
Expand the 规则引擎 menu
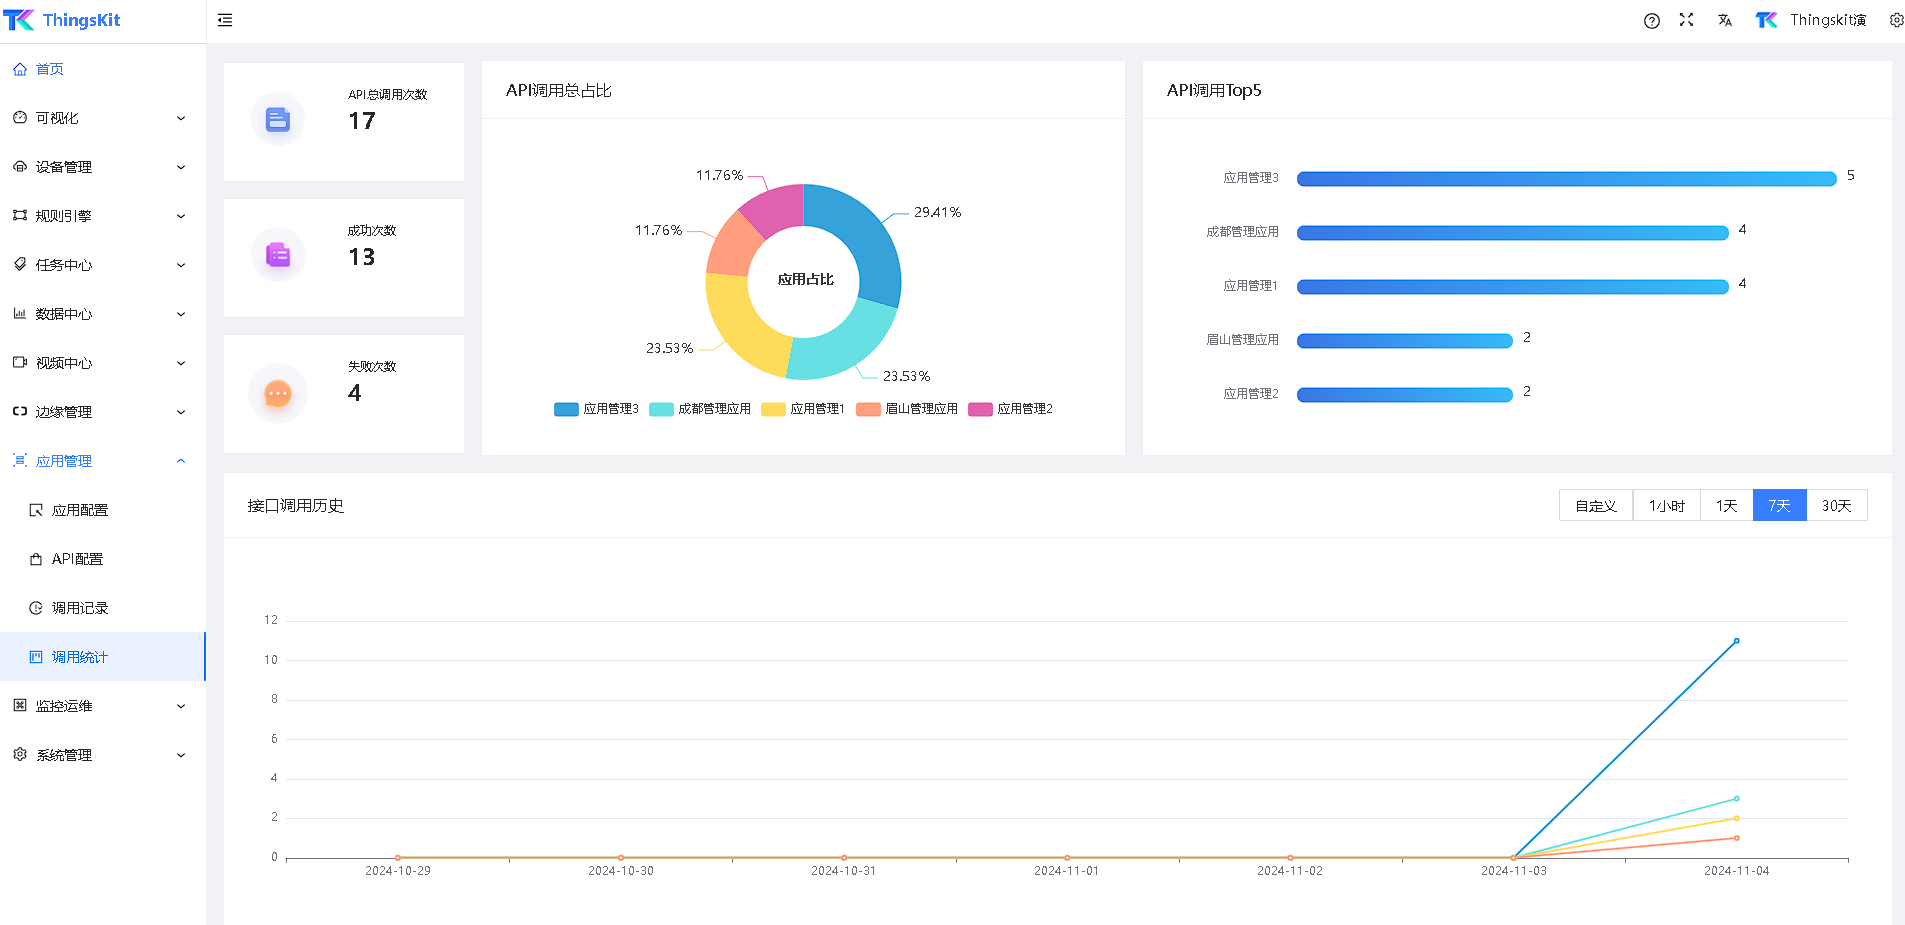pyautogui.click(x=100, y=216)
